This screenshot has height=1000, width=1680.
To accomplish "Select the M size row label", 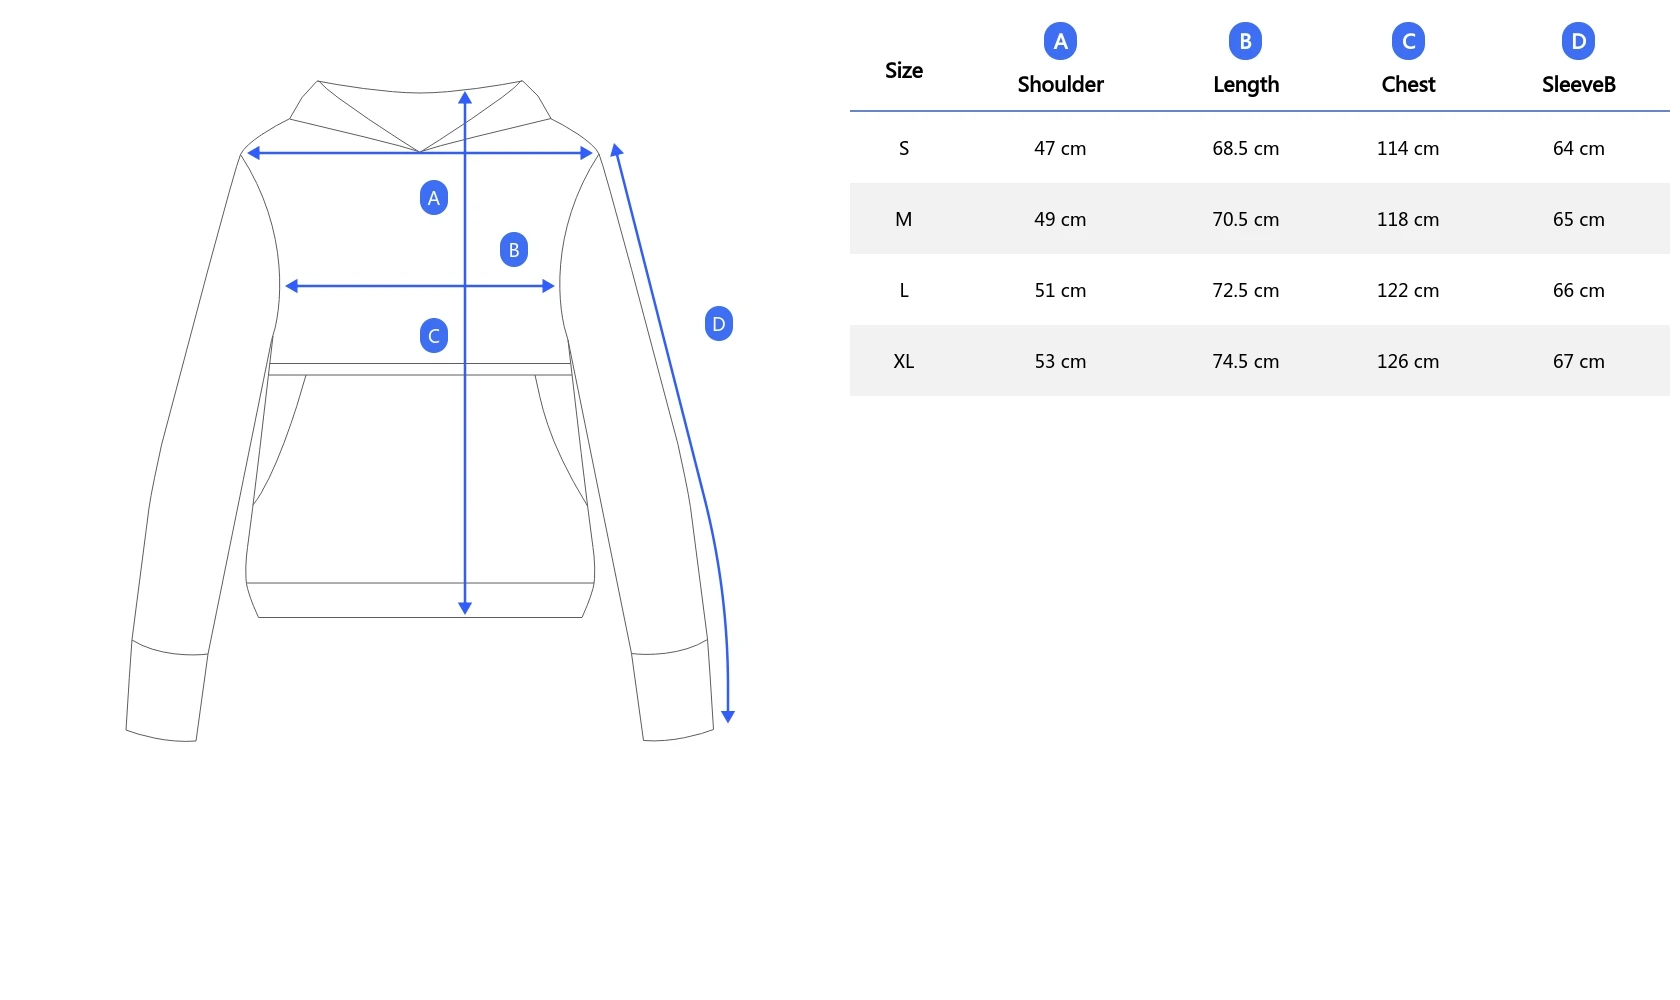I will coord(904,220).
